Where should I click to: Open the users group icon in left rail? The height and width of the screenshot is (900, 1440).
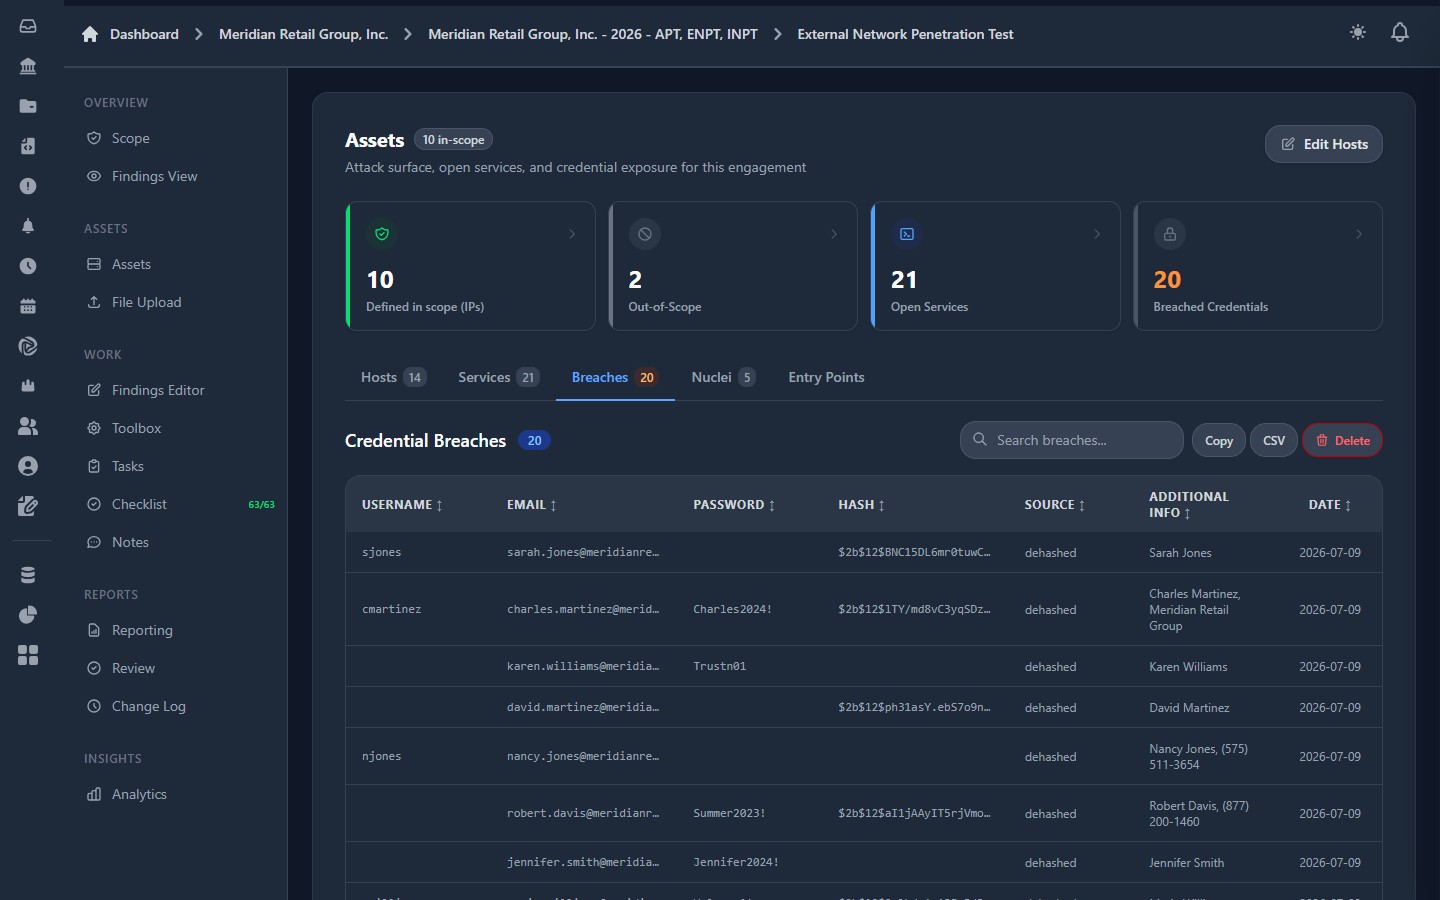coord(28,426)
